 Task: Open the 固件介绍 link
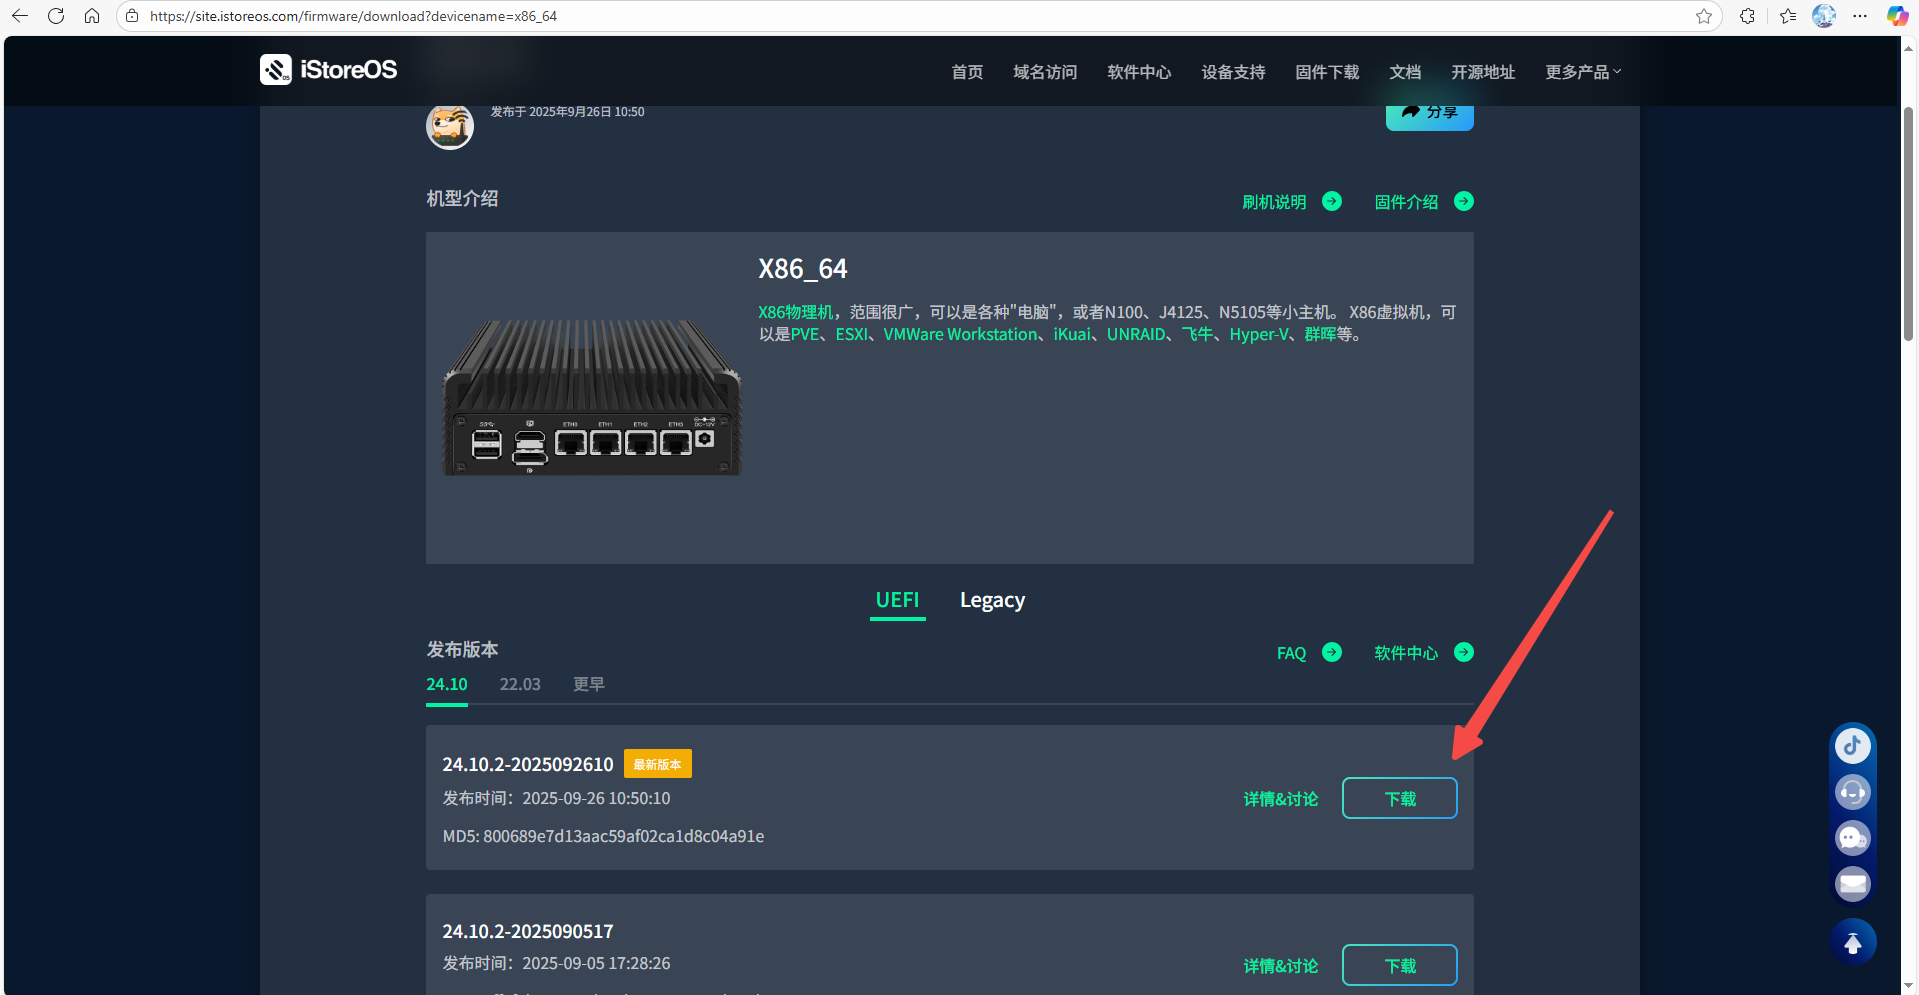pos(1406,202)
